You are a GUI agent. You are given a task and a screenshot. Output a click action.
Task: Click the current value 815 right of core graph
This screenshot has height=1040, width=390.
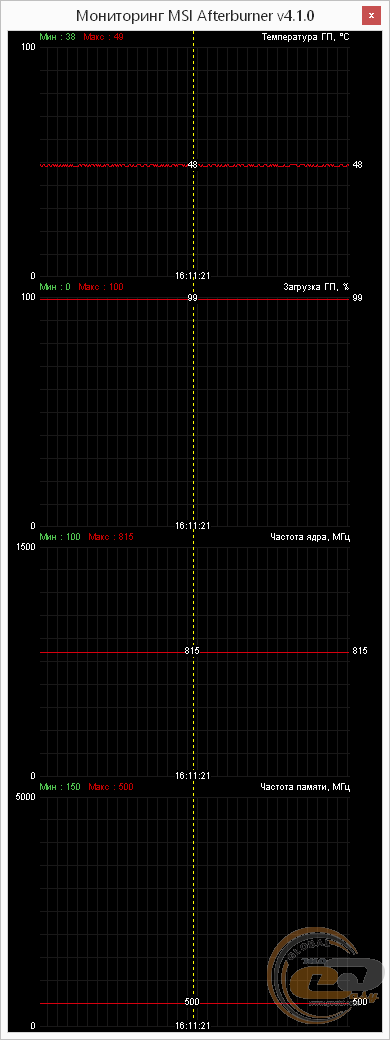pyautogui.click(x=359, y=651)
